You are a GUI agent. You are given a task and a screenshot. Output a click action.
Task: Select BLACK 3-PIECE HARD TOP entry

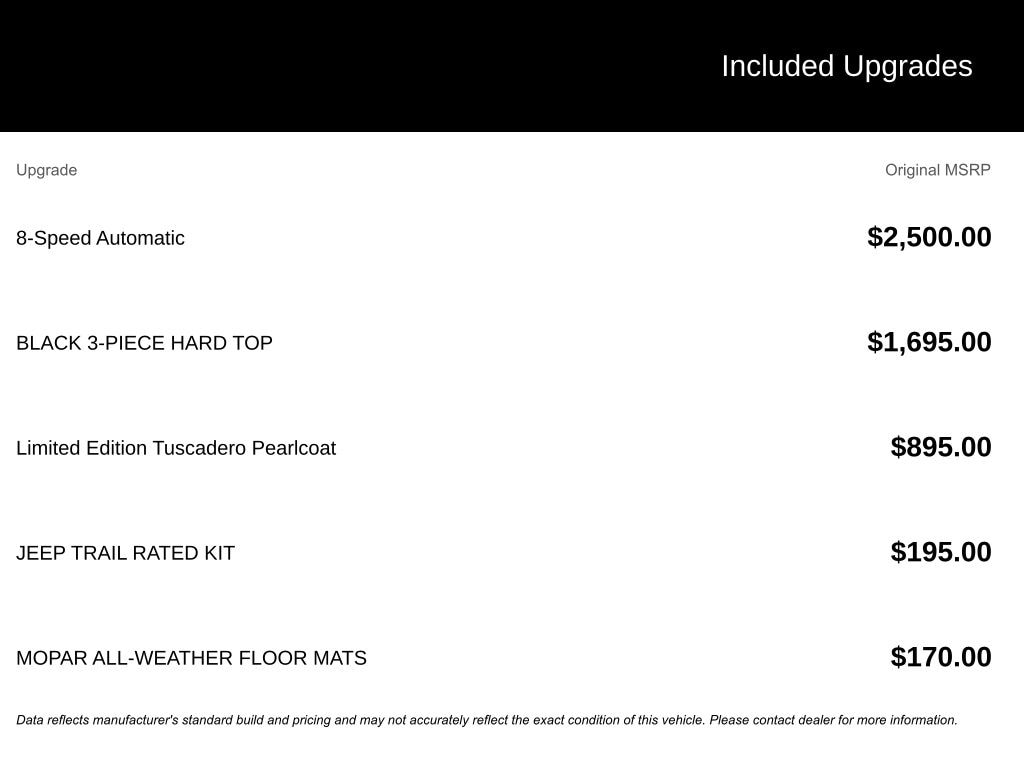(x=144, y=343)
